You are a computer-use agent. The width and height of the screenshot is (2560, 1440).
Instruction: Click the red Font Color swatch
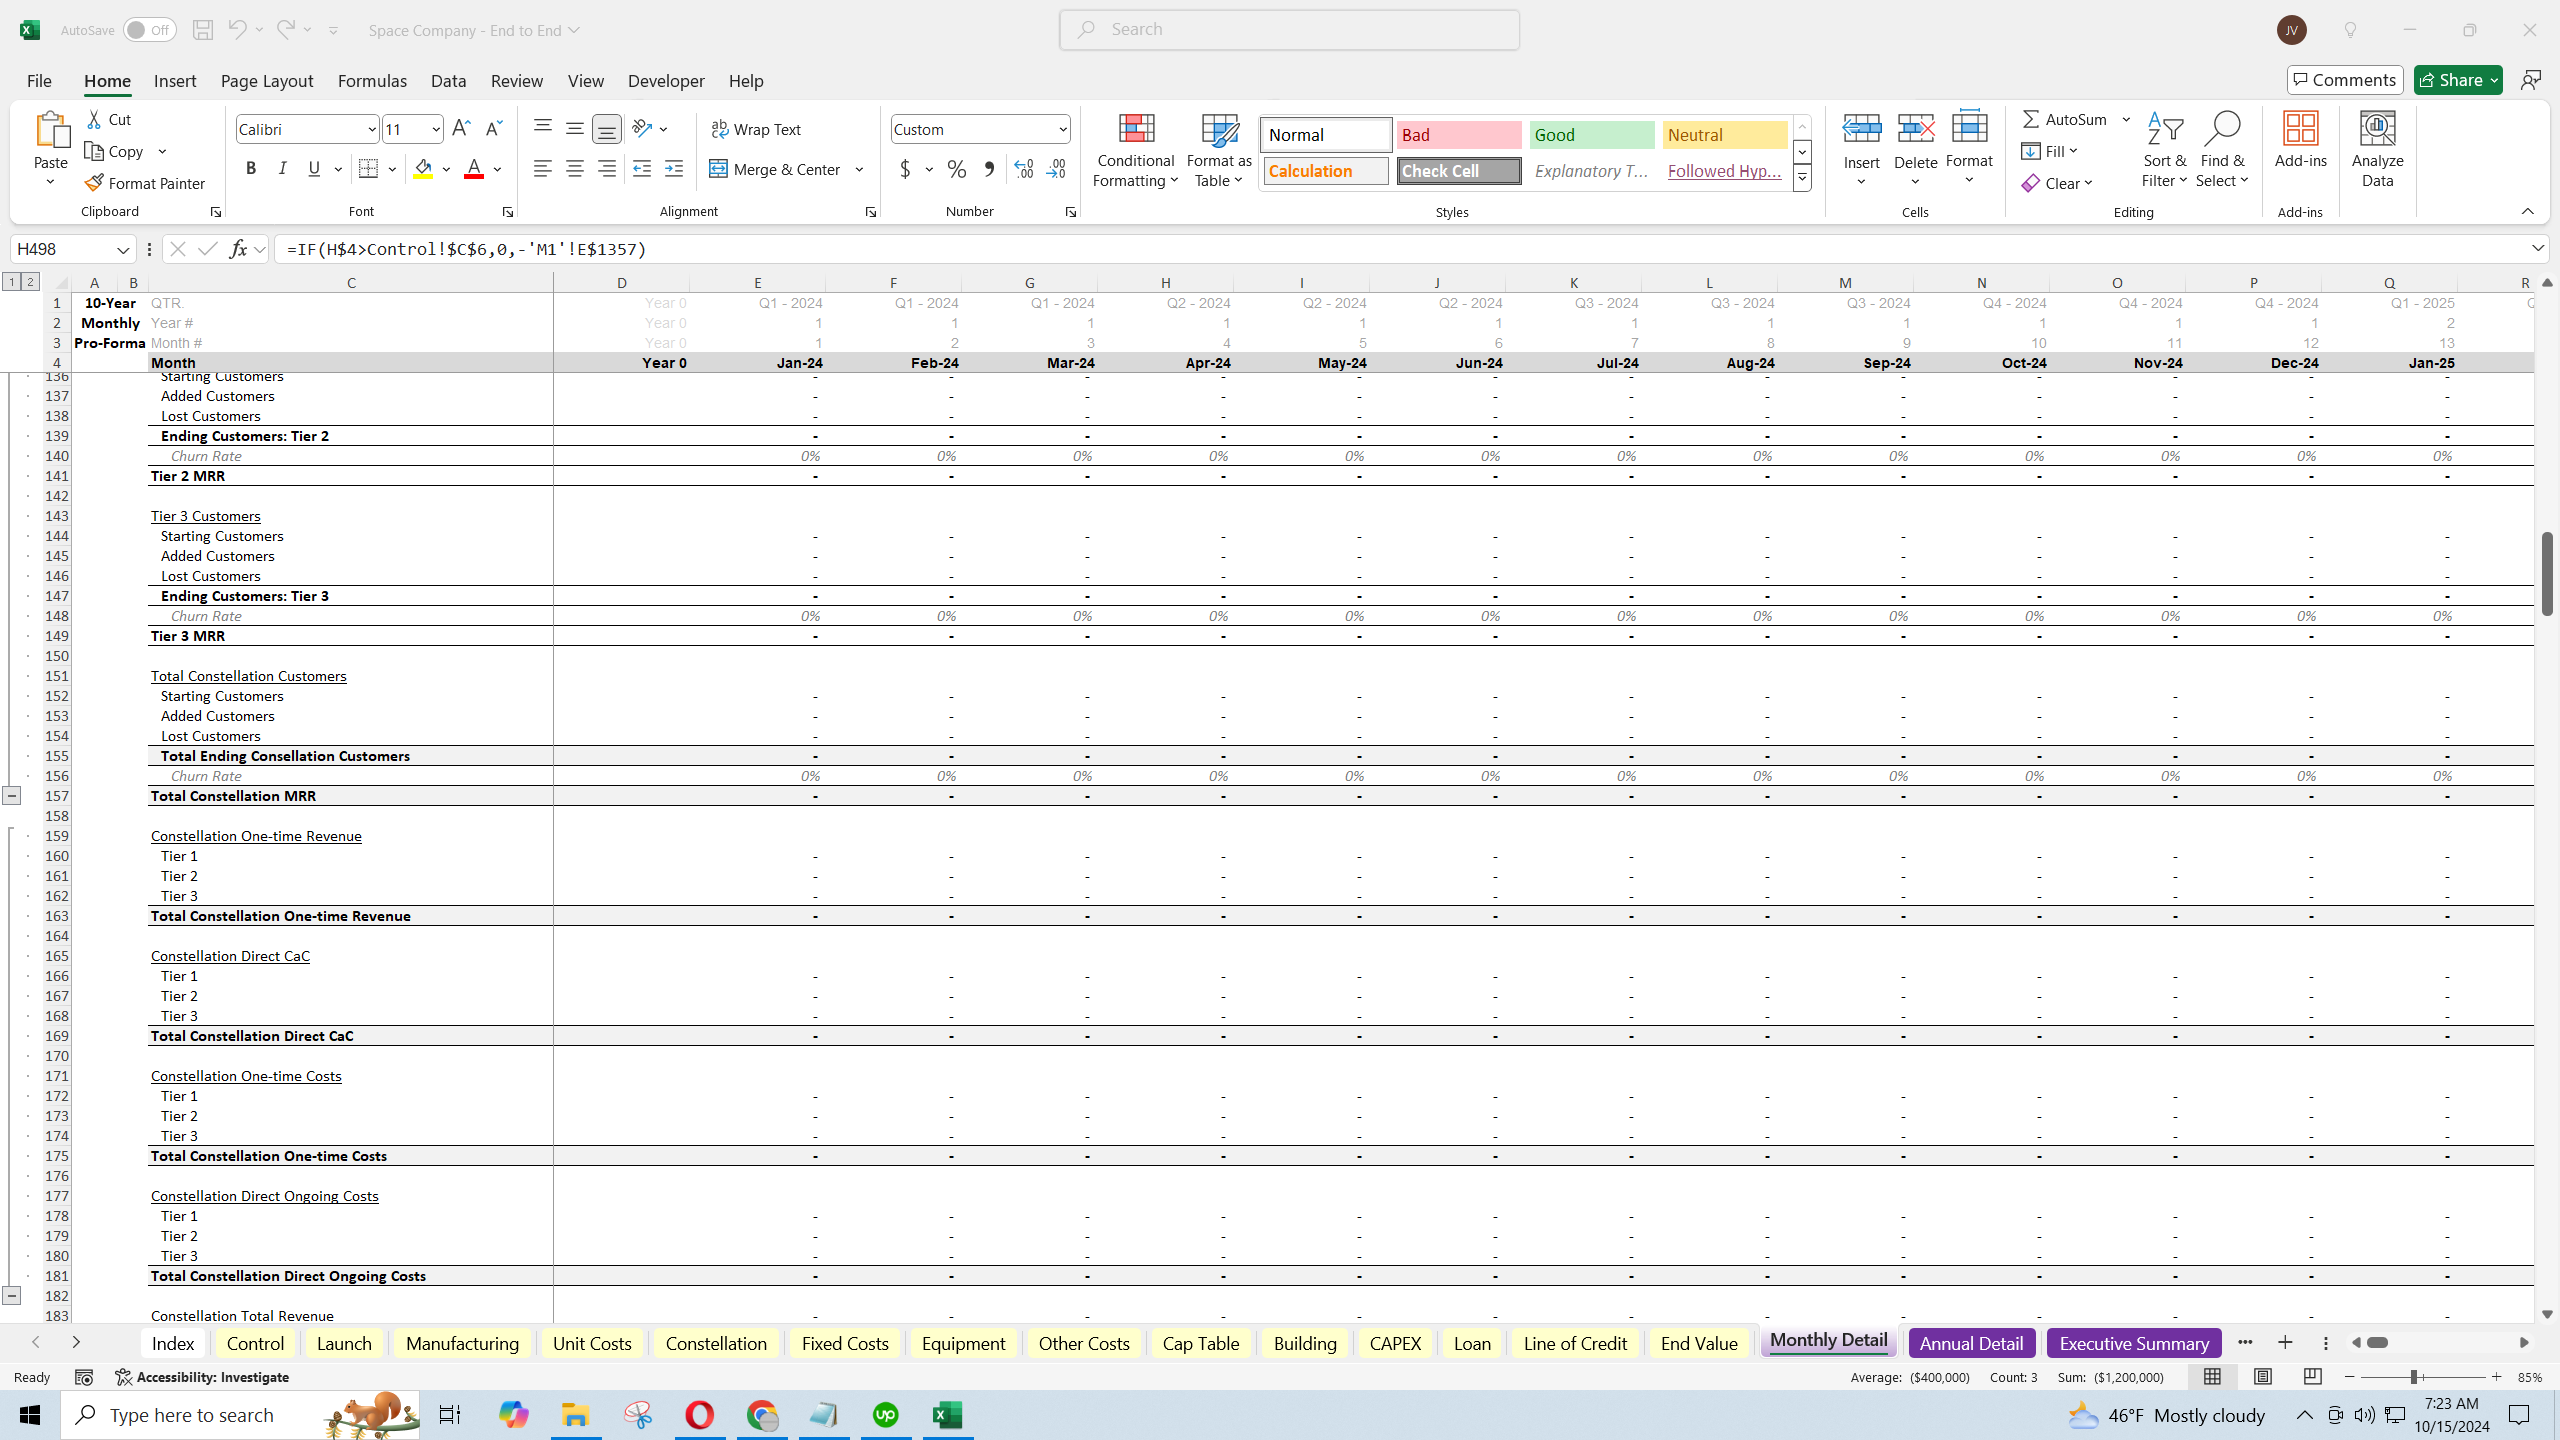[x=474, y=169]
